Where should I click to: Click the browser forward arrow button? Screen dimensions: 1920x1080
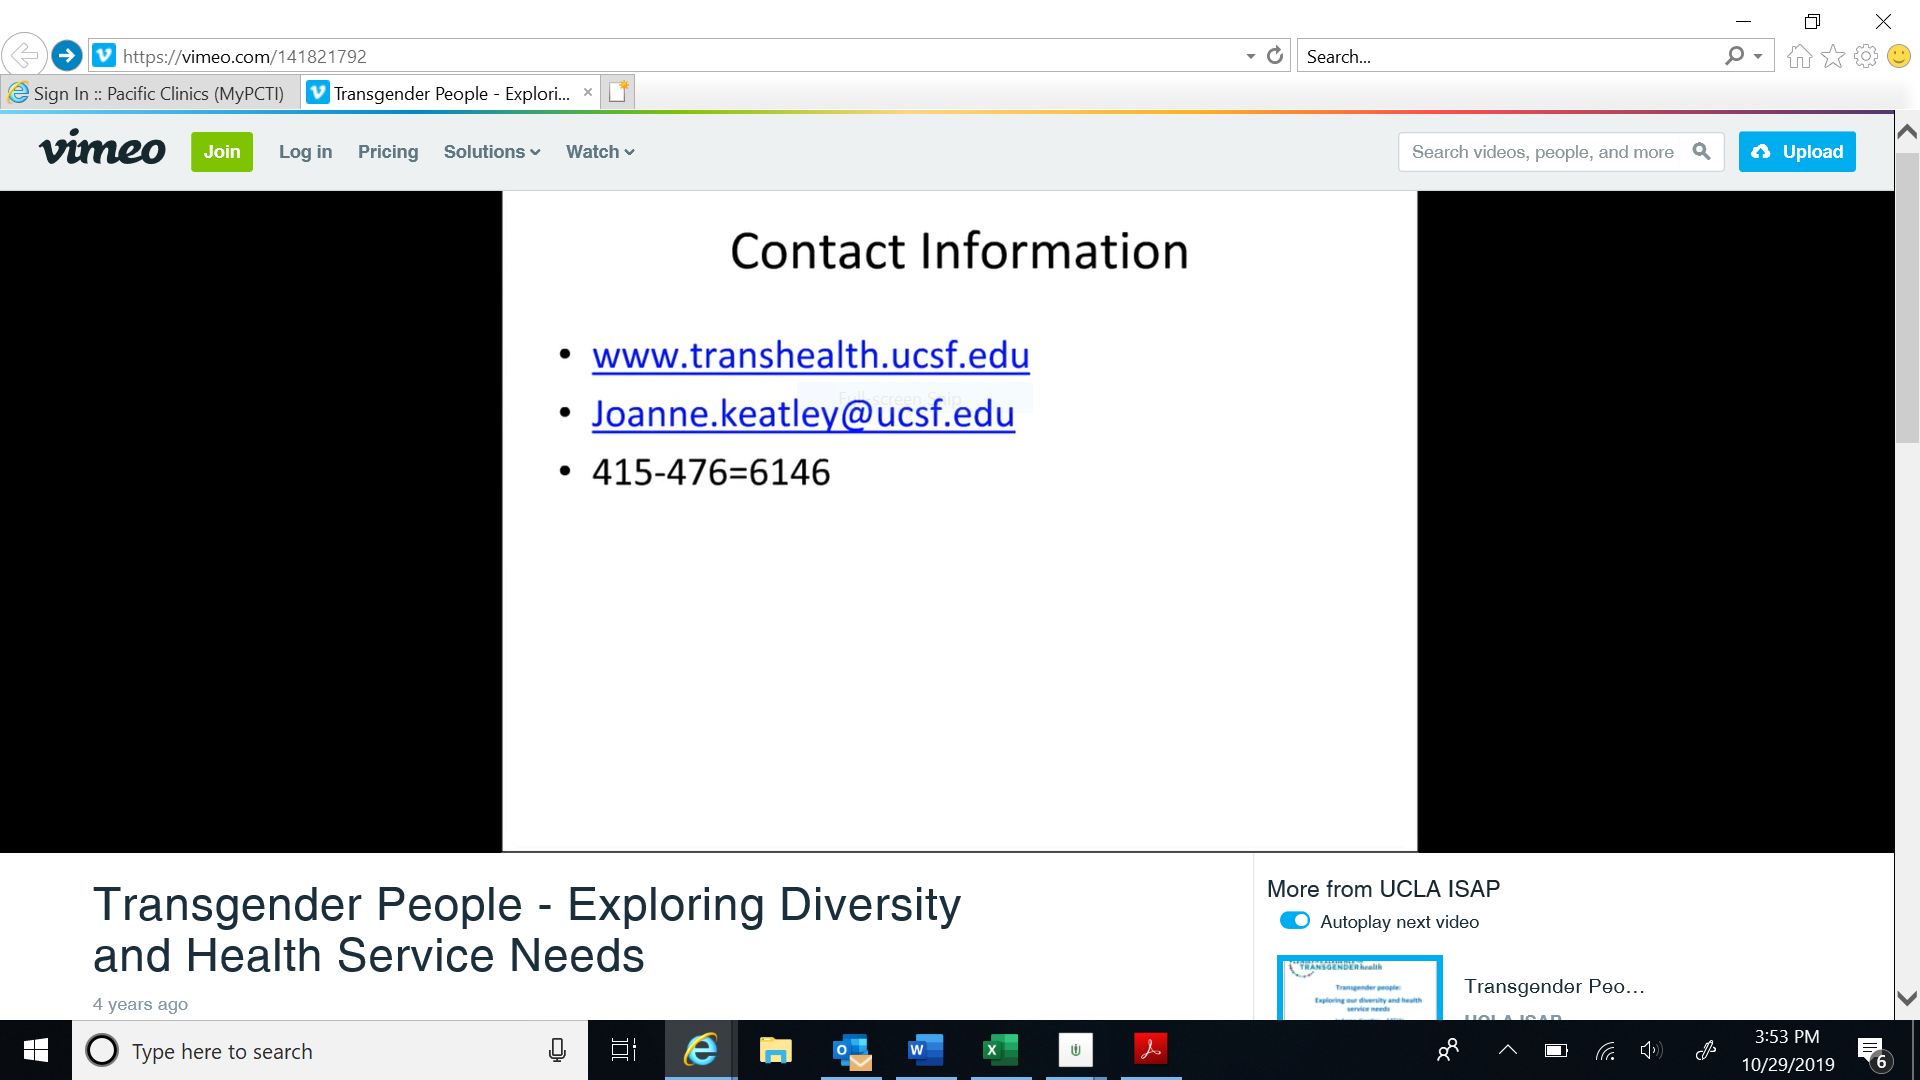(x=67, y=56)
